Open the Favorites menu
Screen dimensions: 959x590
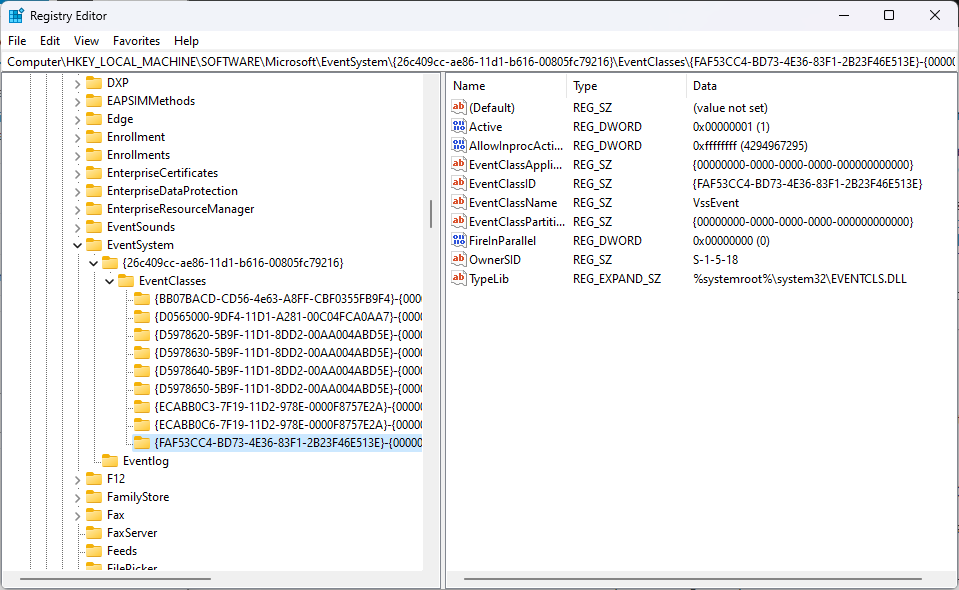click(136, 41)
